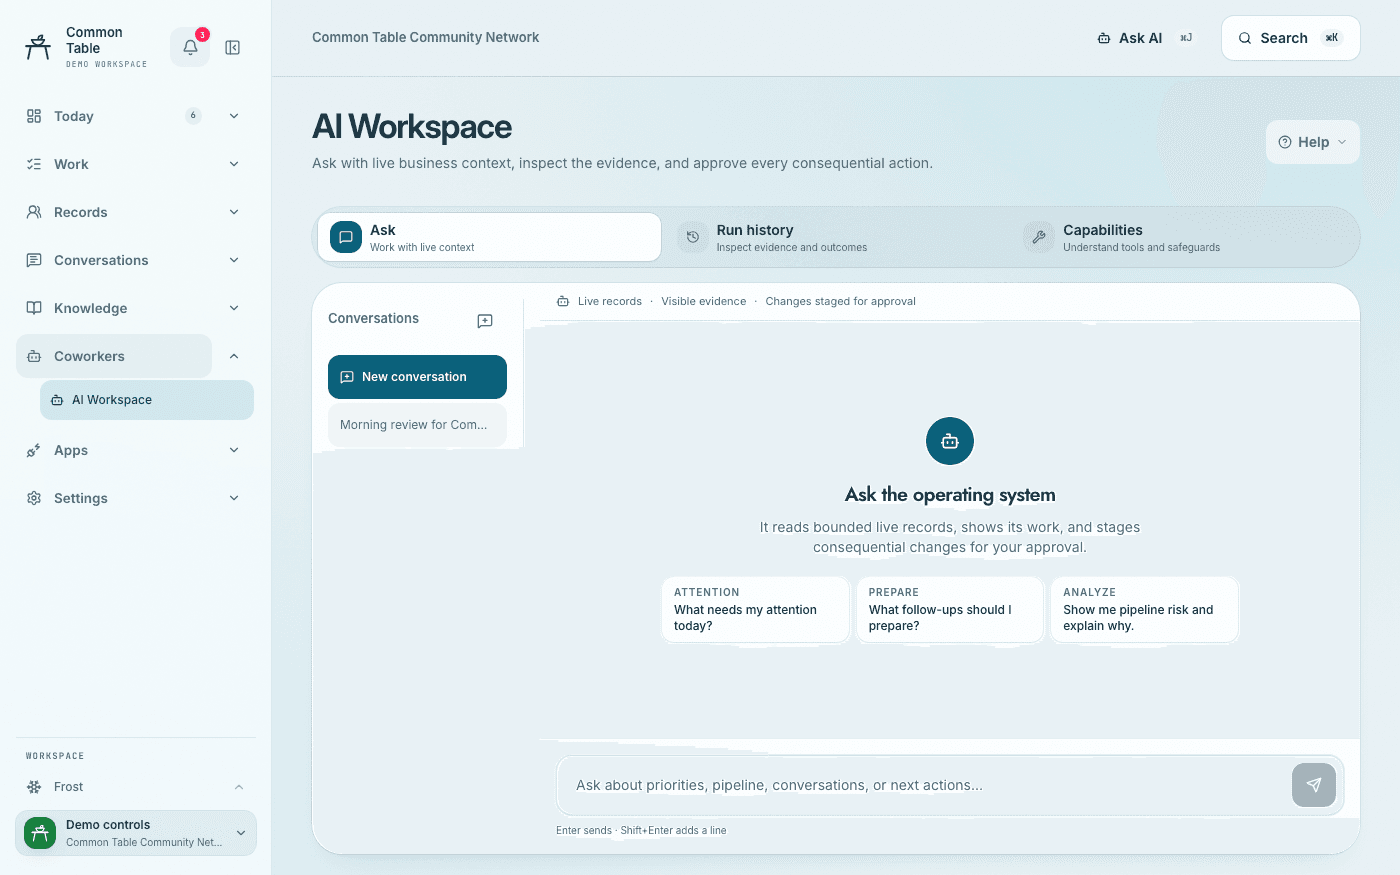Switch to the Capabilities tab

point(1182,238)
